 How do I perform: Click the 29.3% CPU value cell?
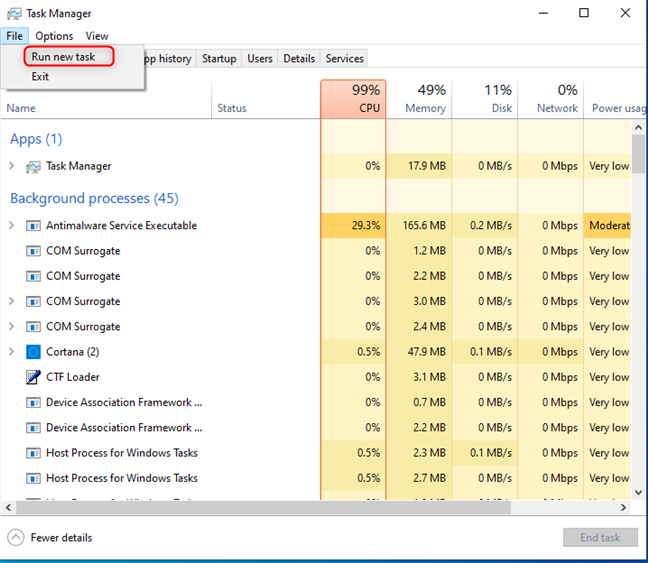(x=353, y=226)
